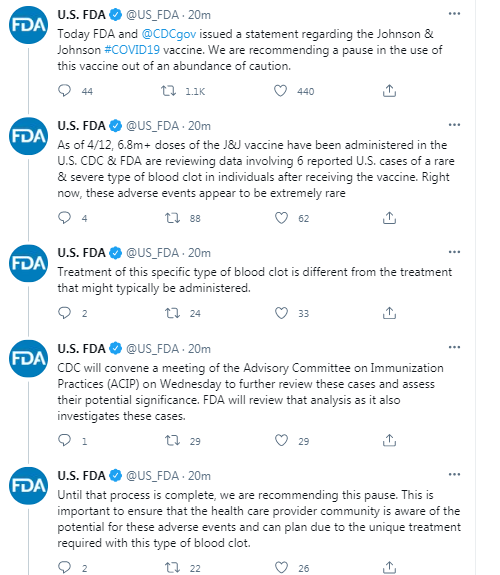
Task: Reply to the ACIP meeting tweet
Action: pyautogui.click(x=65, y=440)
